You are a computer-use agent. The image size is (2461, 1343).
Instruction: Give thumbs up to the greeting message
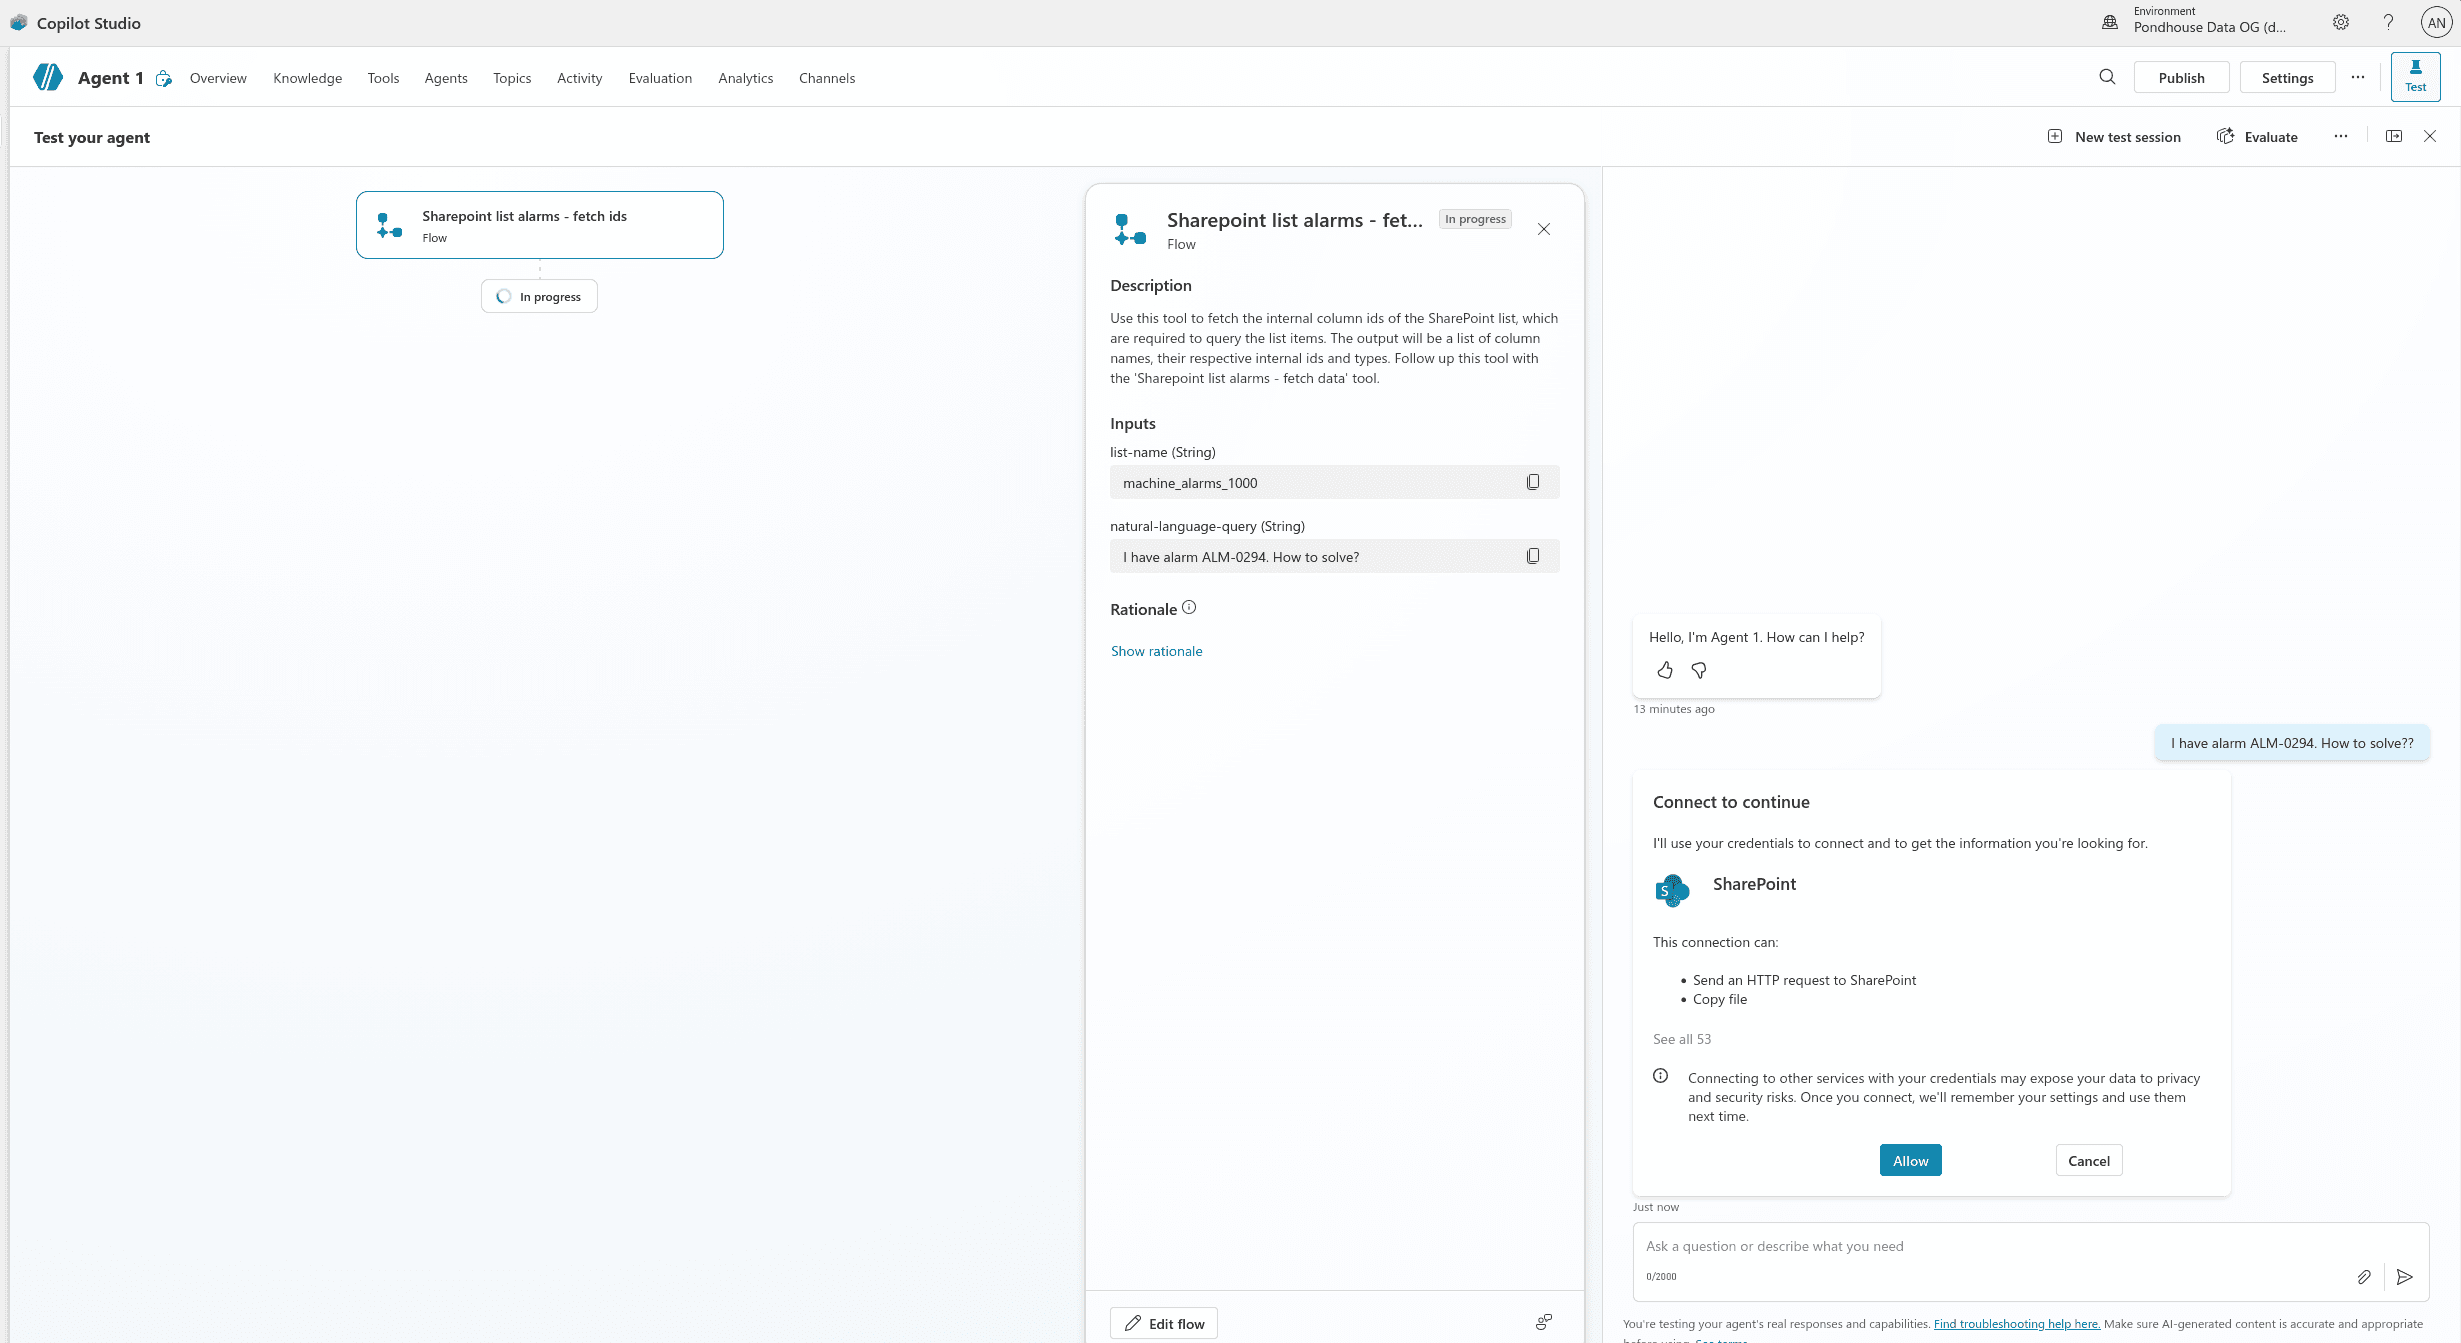coord(1665,670)
